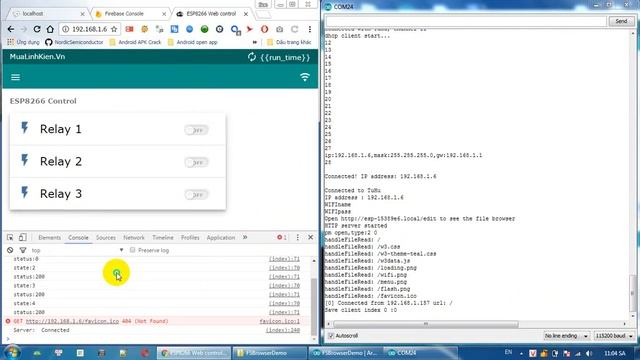Show hidden system tray icons arrow
640x360 pixels.
[521, 353]
